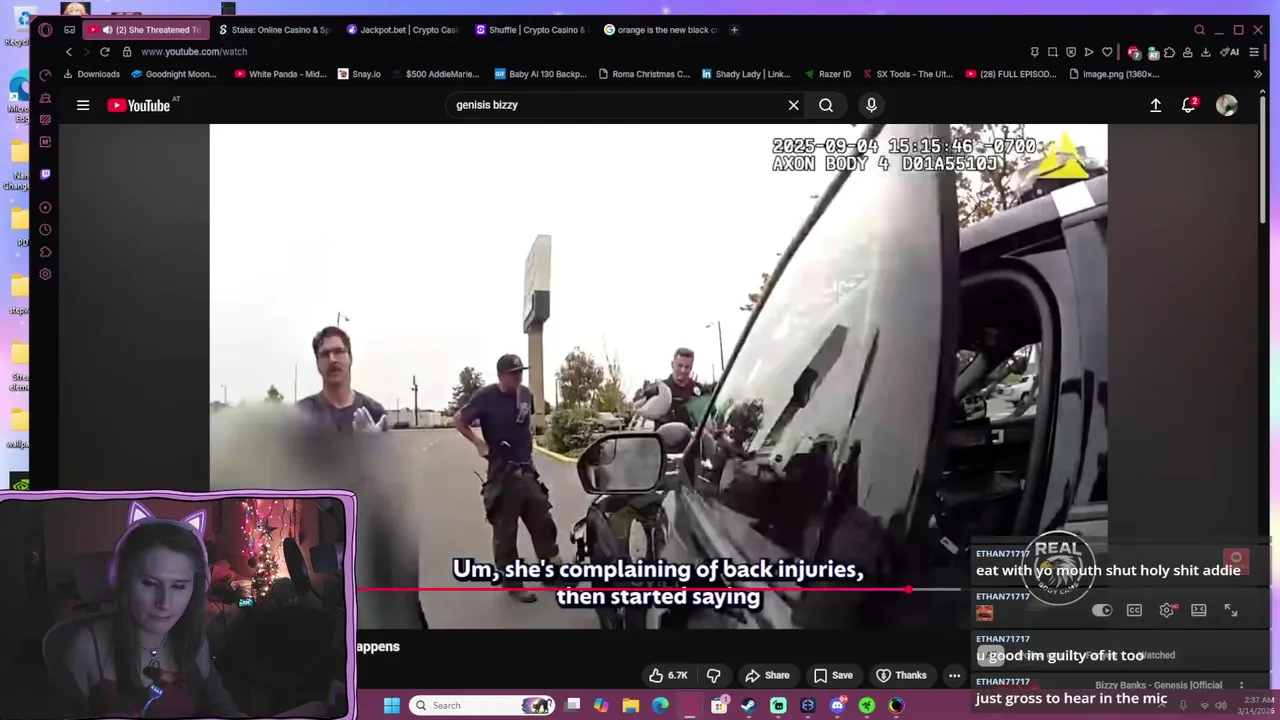Toggle theater mode button in player
This screenshot has width=1280, height=720.
(x=1199, y=611)
